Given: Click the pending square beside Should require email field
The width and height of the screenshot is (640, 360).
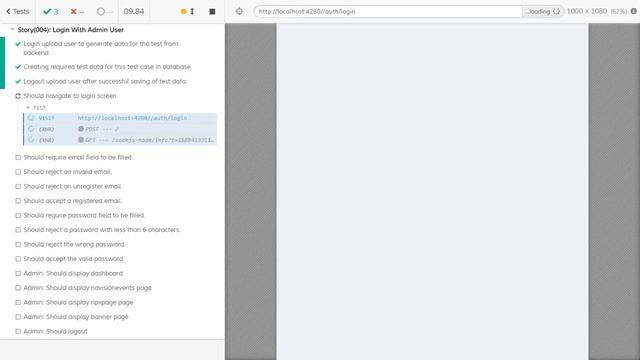Looking at the screenshot, I should (18, 157).
